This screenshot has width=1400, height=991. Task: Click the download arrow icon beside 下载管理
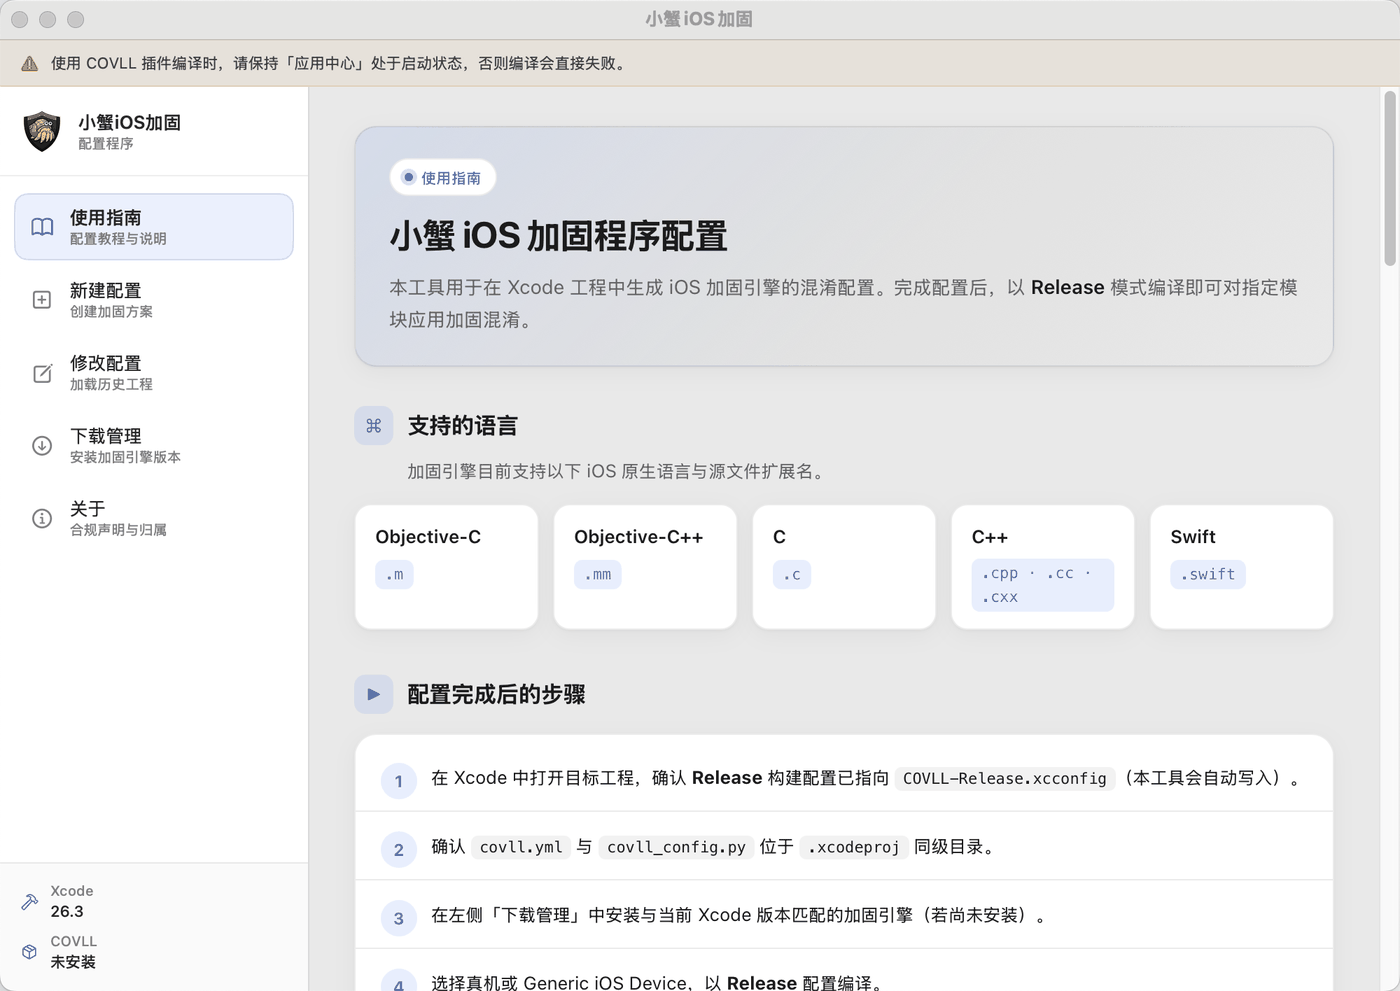42,446
